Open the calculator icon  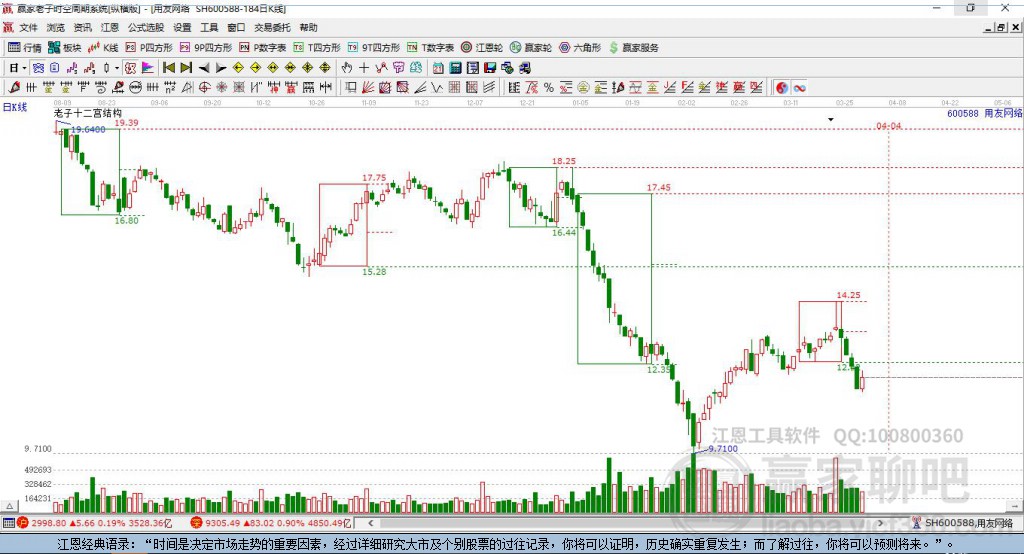point(455,68)
